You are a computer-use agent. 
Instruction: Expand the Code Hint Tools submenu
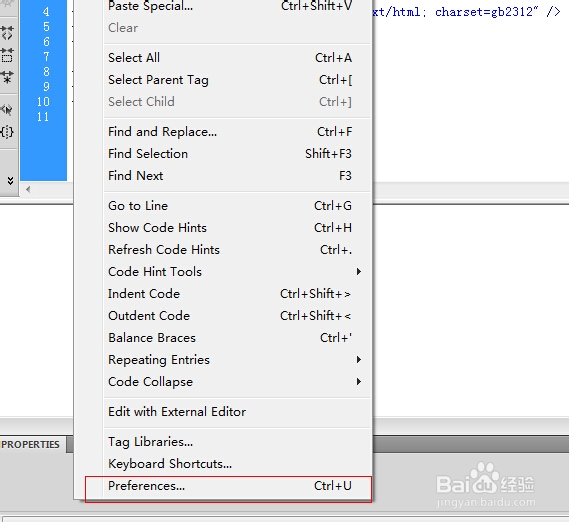click(229, 272)
